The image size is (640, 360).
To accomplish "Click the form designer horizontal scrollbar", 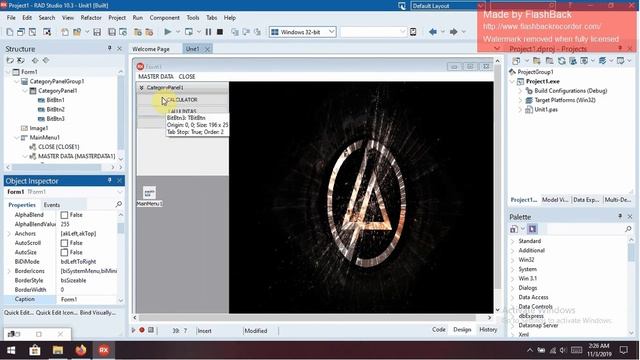I will 312,317.
